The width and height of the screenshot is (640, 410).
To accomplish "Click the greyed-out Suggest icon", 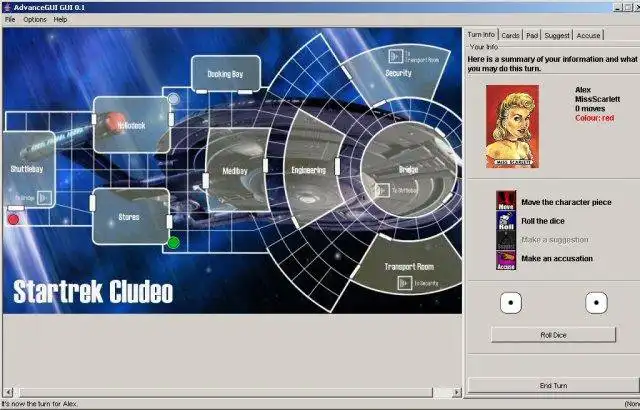I will tap(506, 240).
